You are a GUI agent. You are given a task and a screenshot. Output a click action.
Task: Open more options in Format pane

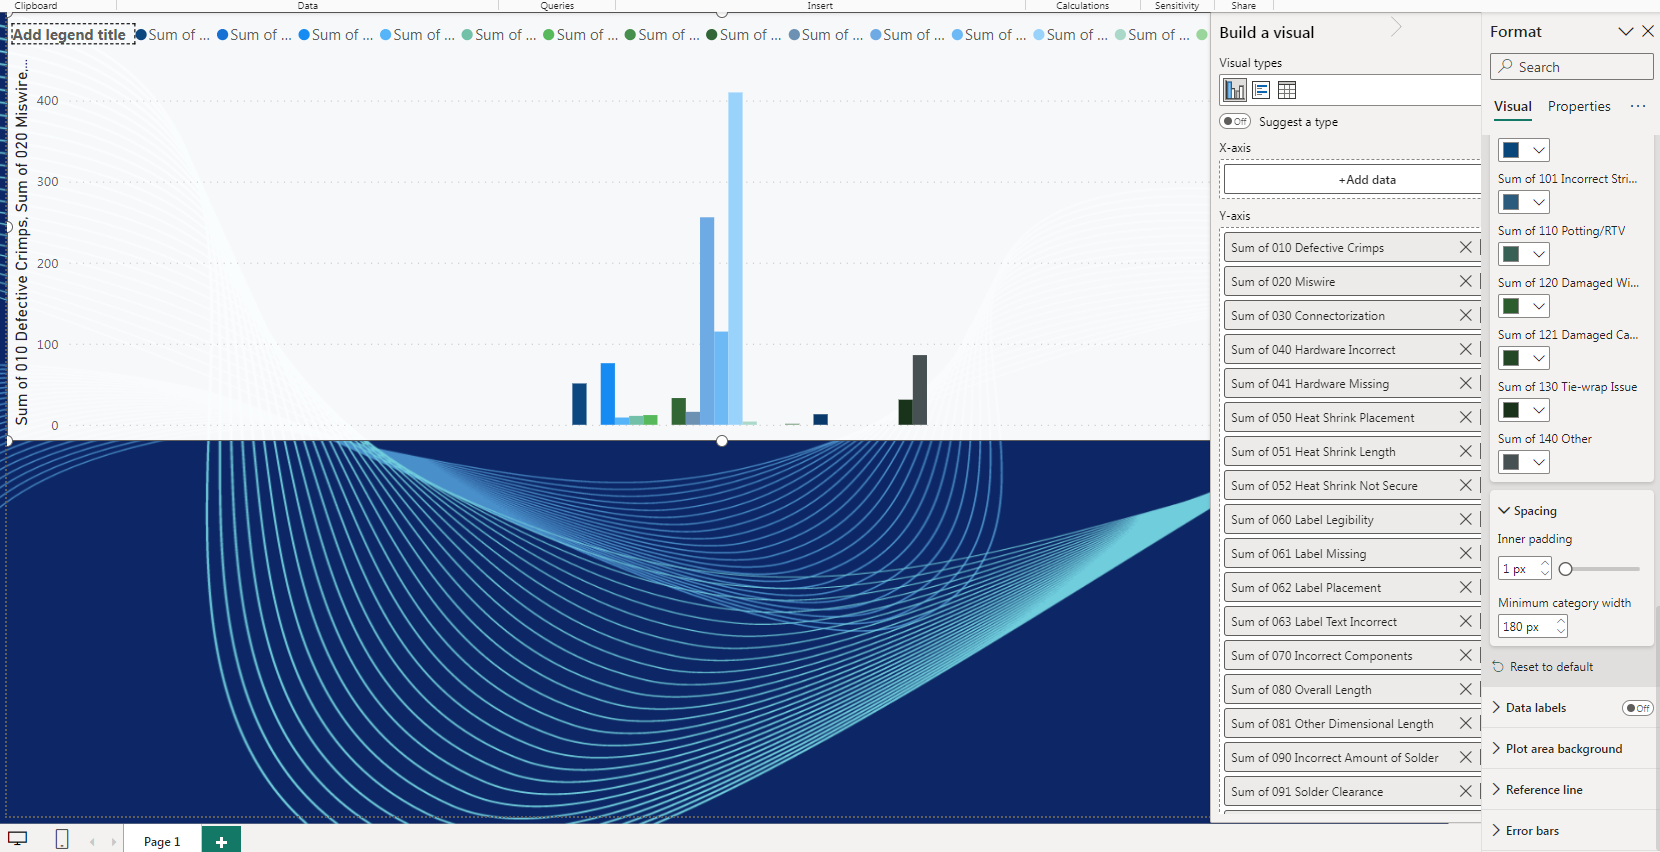click(1637, 106)
